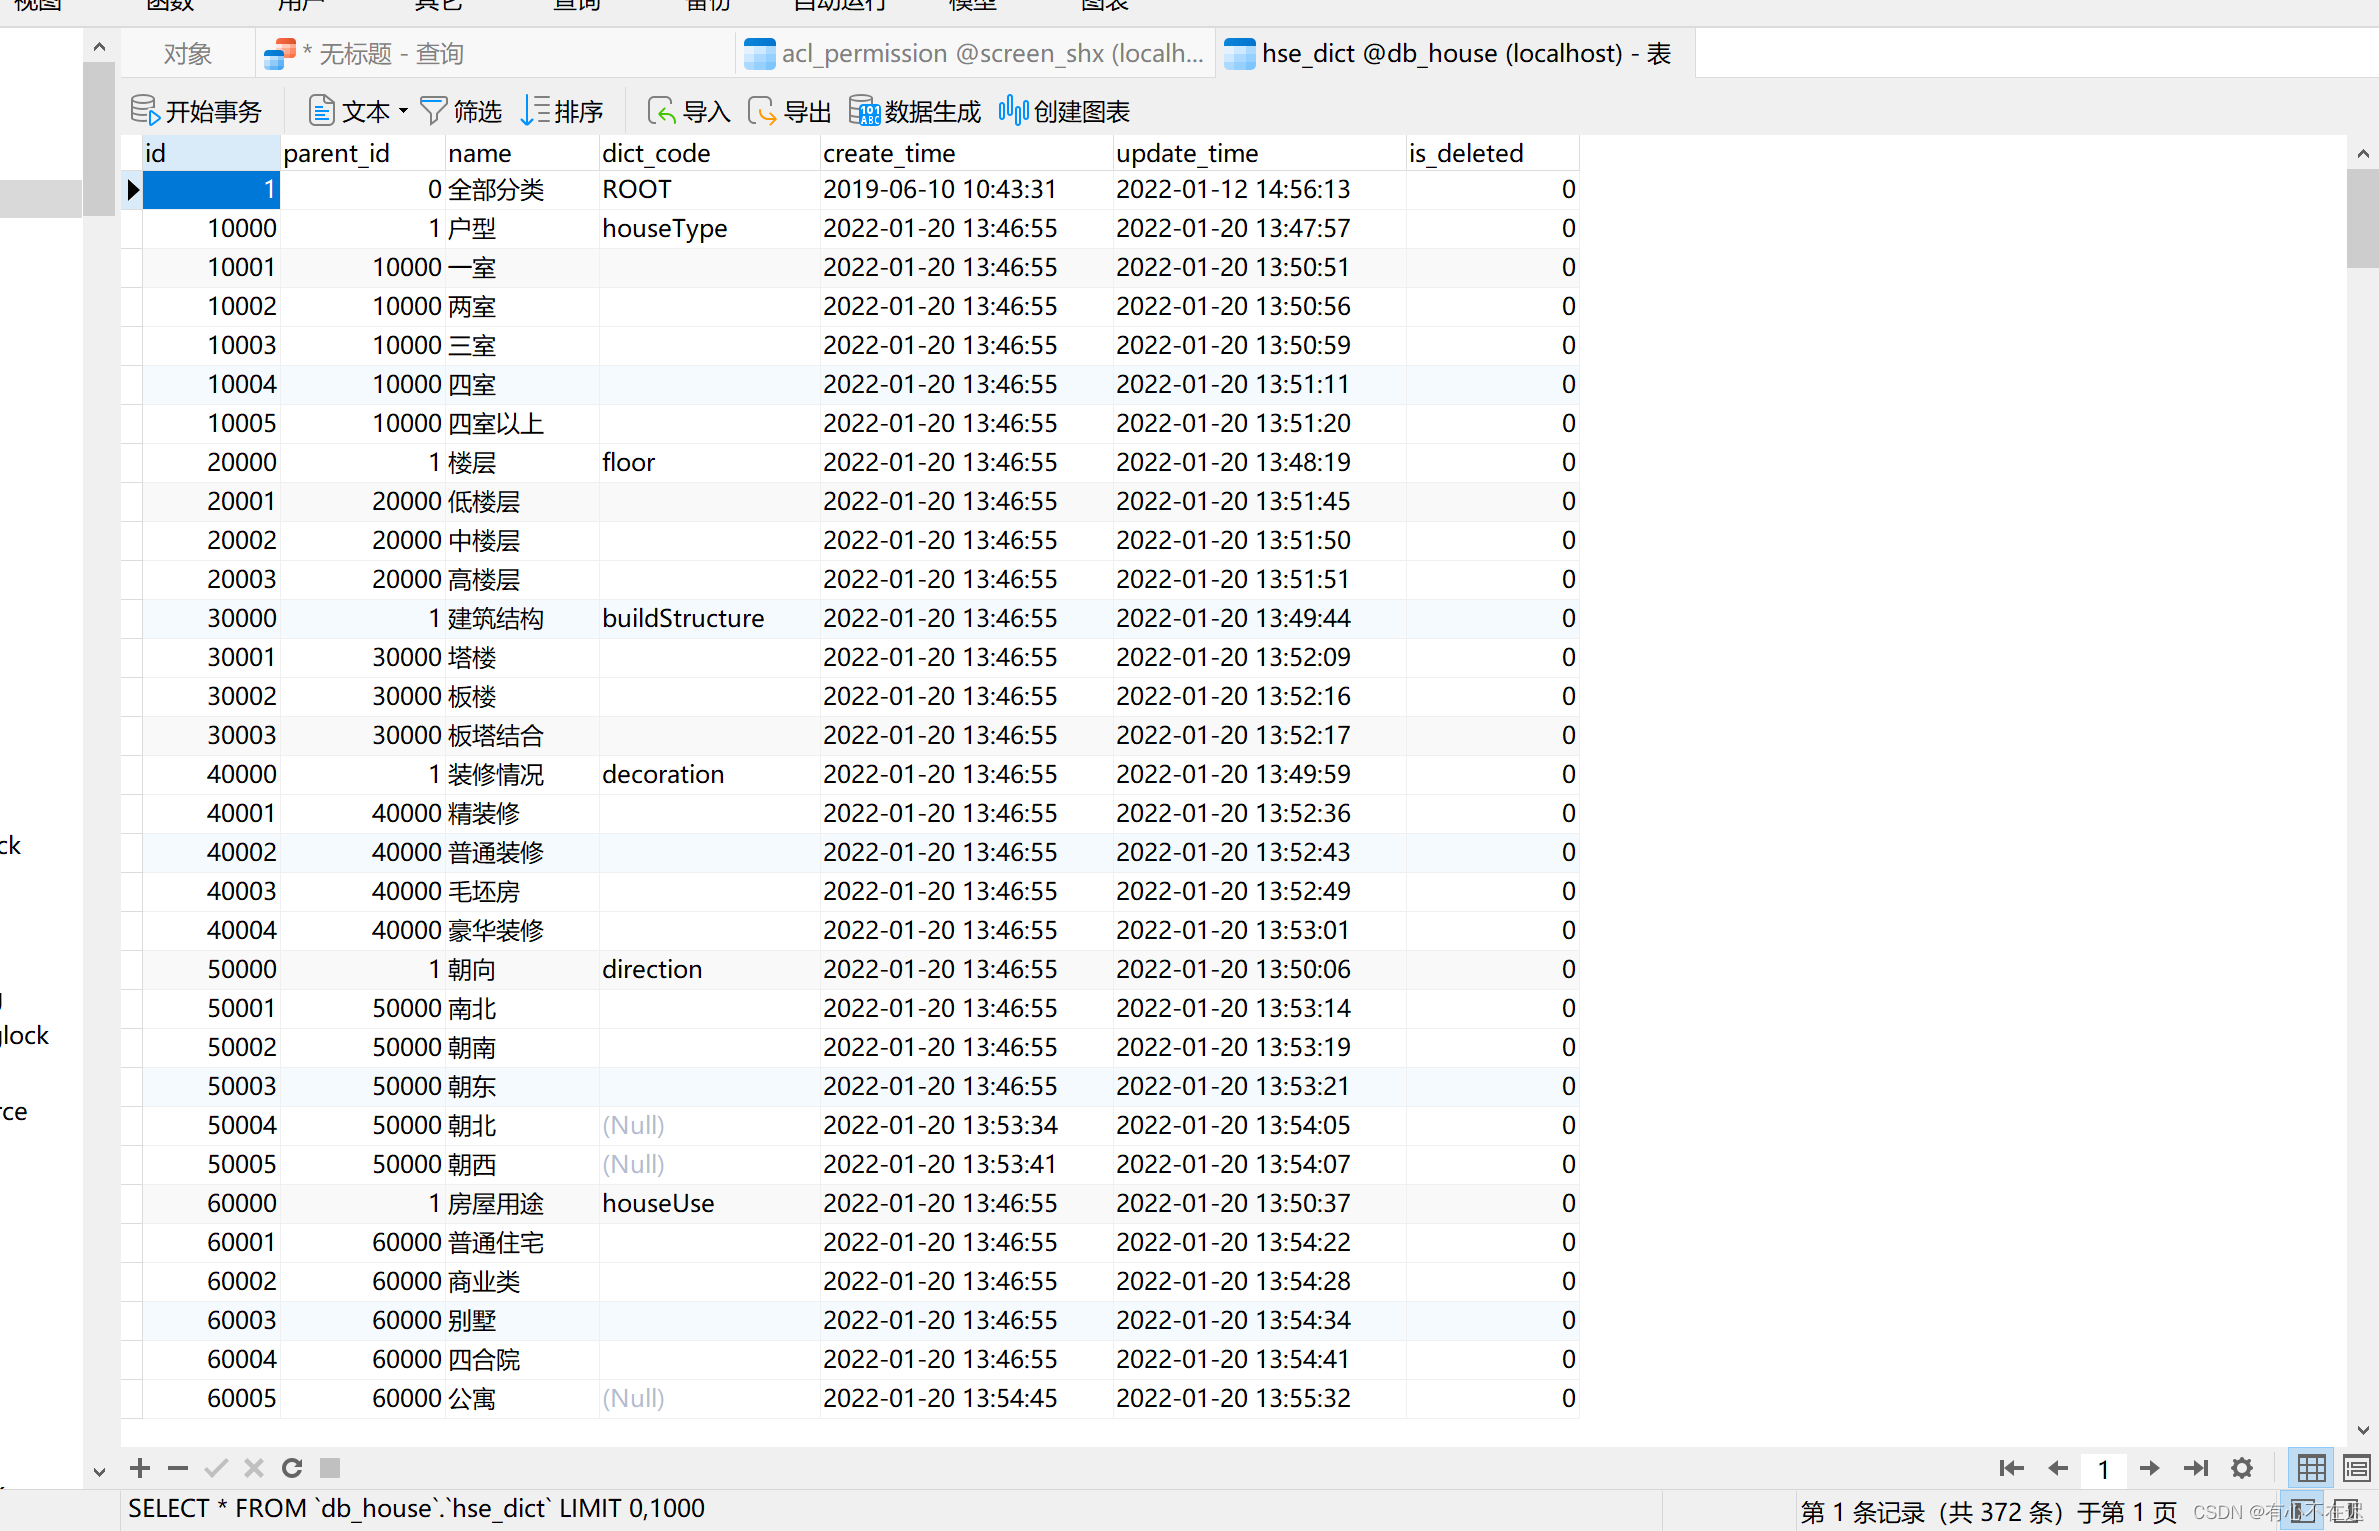The width and height of the screenshot is (2379, 1531).
Task: Click the Sort (排序) icon
Action: pos(535,110)
